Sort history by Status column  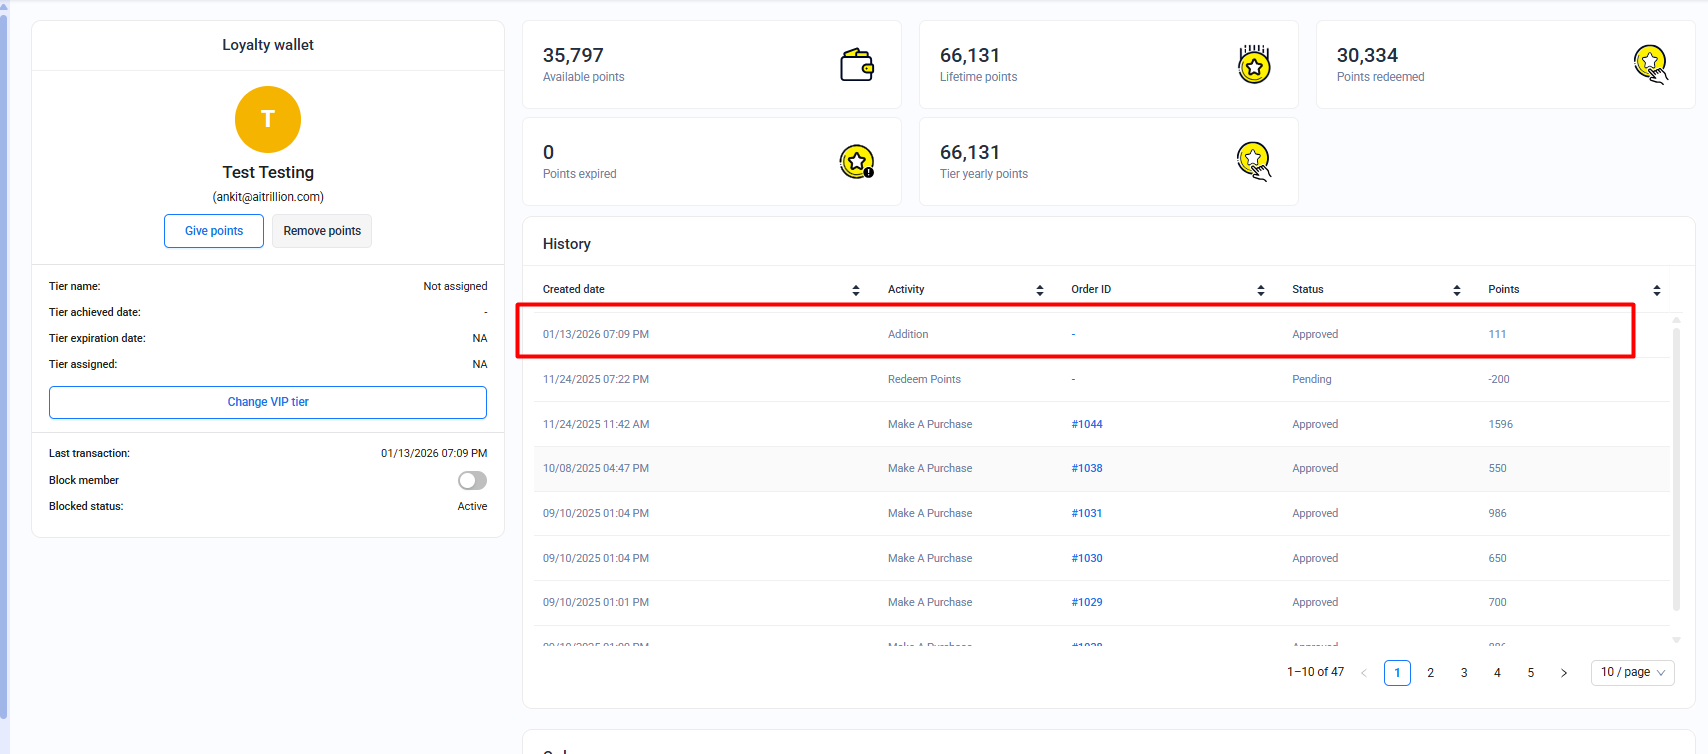[1456, 290]
